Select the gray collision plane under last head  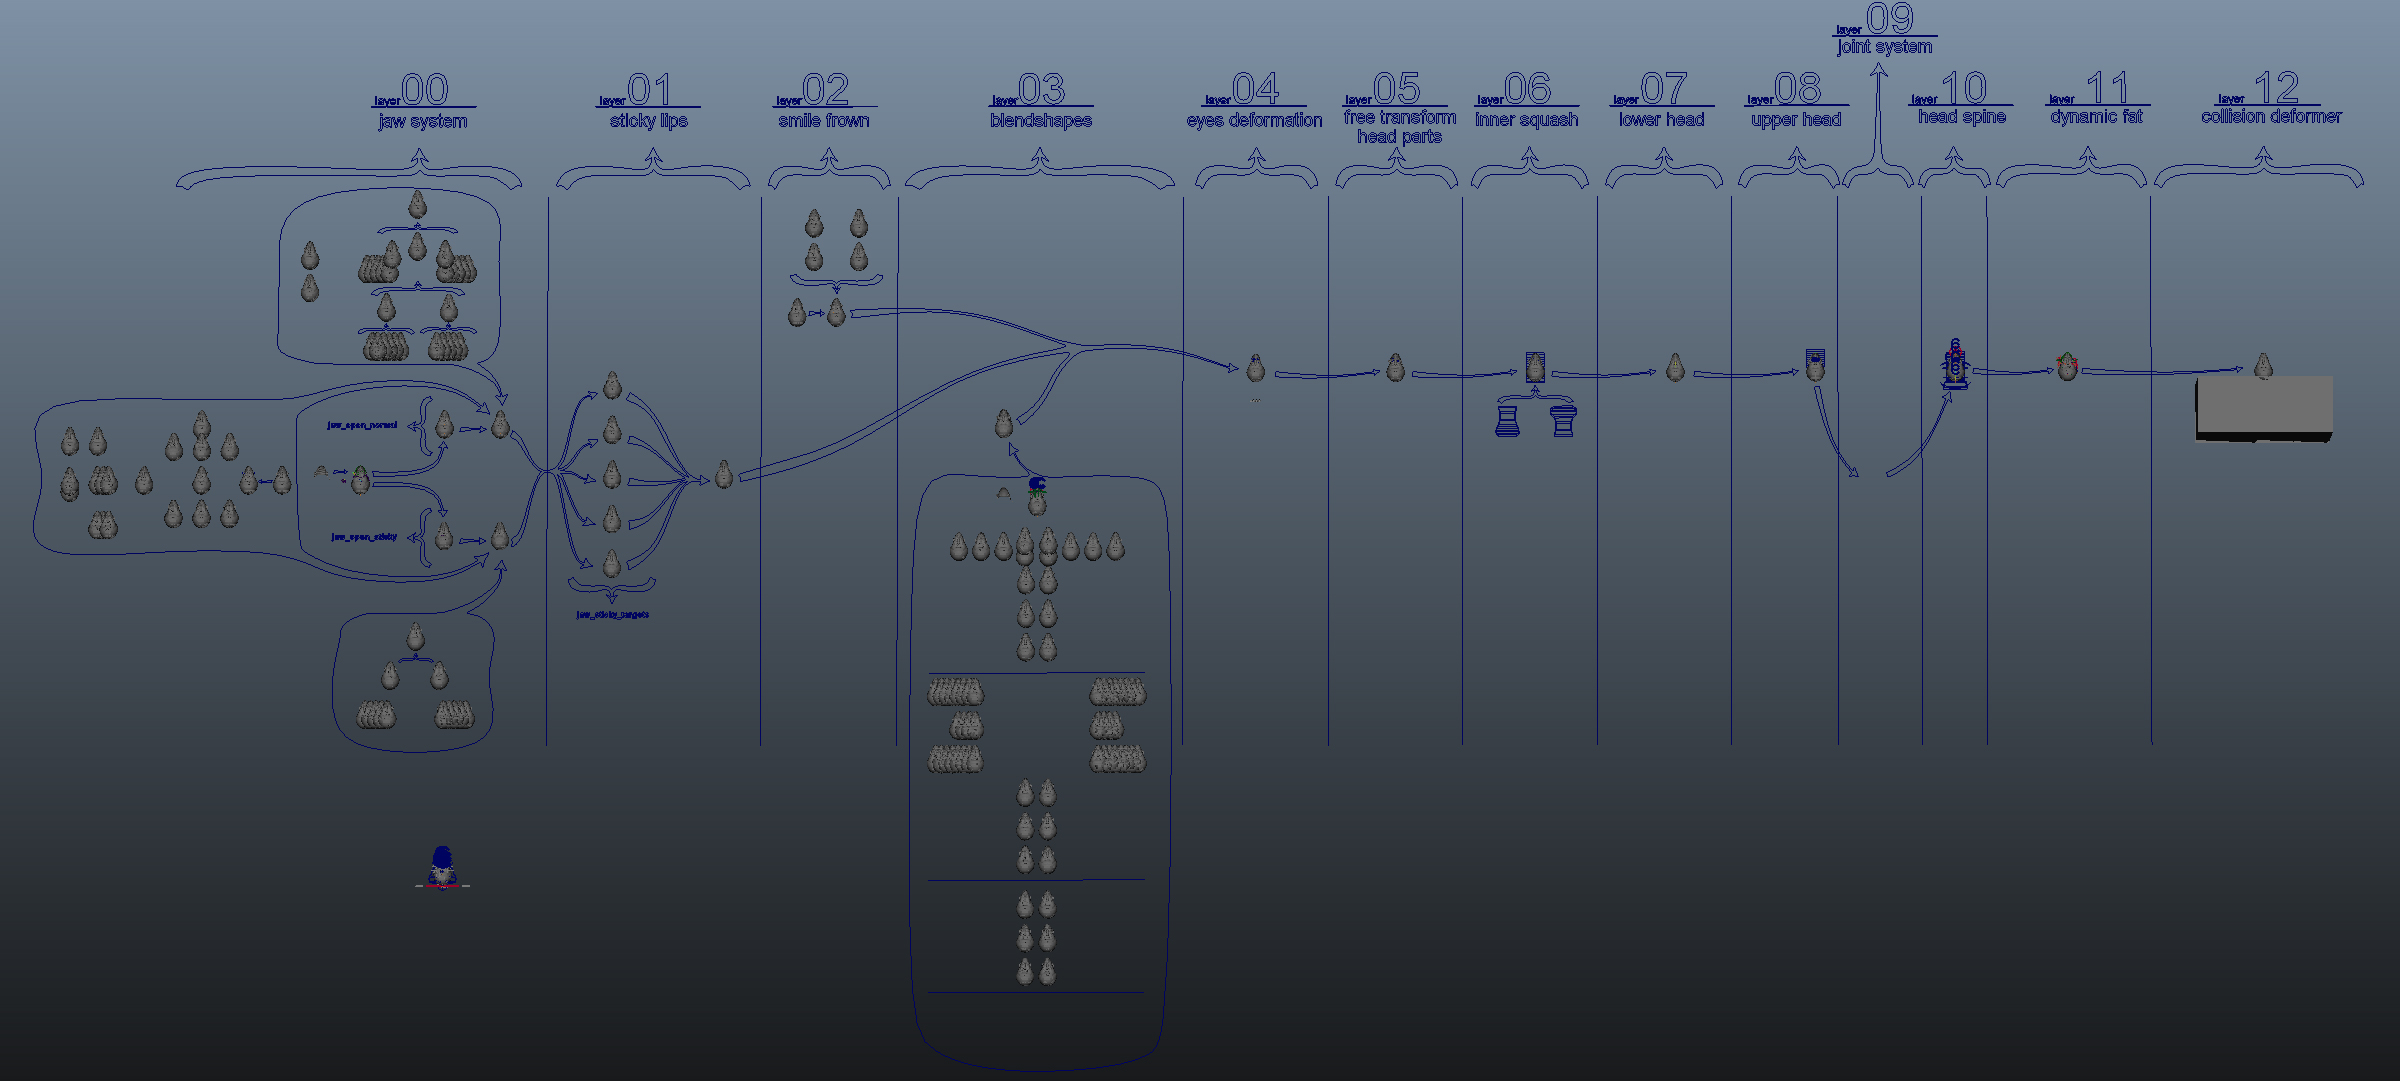tap(2264, 408)
